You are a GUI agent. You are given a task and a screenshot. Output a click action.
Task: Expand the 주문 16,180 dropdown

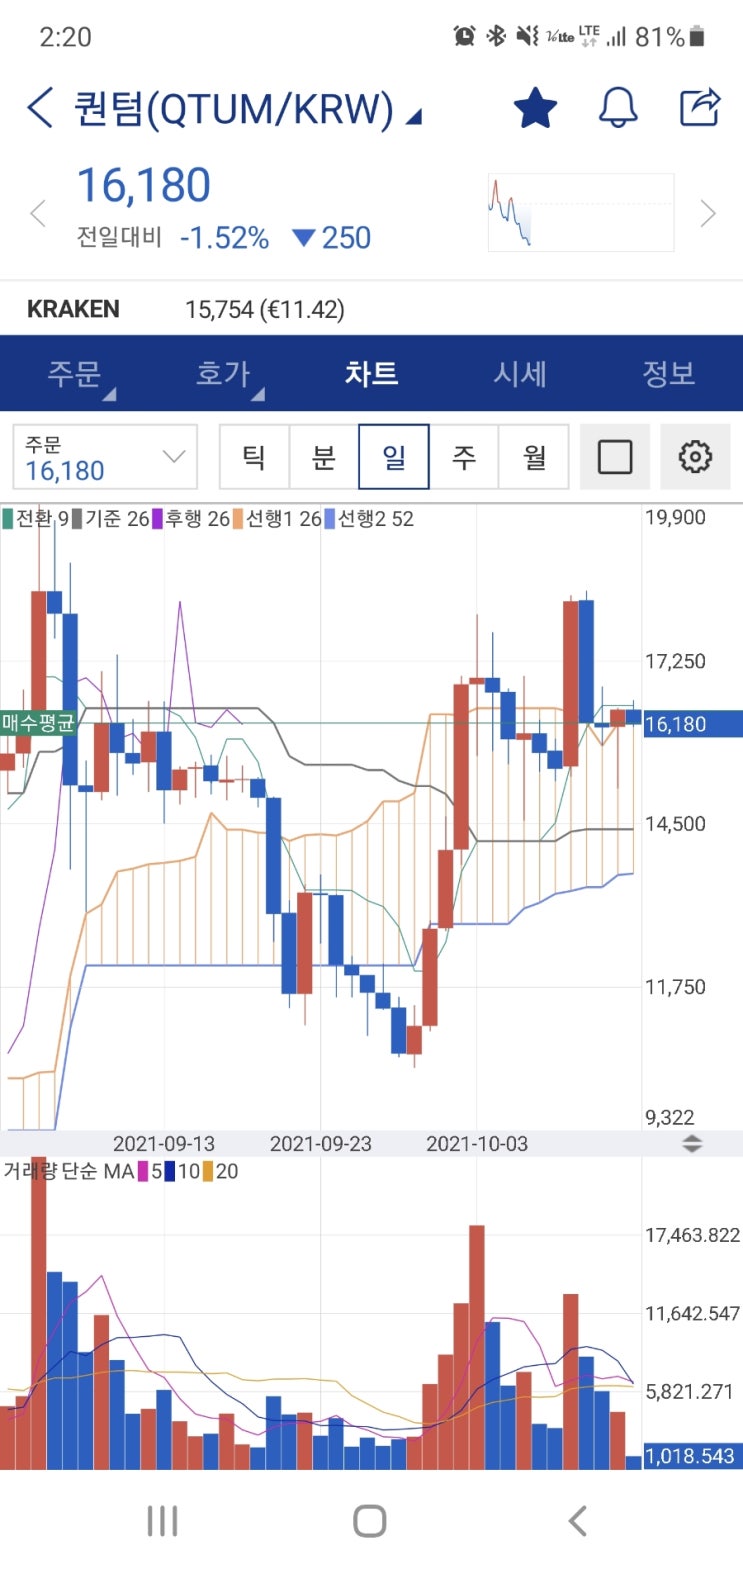tap(105, 457)
